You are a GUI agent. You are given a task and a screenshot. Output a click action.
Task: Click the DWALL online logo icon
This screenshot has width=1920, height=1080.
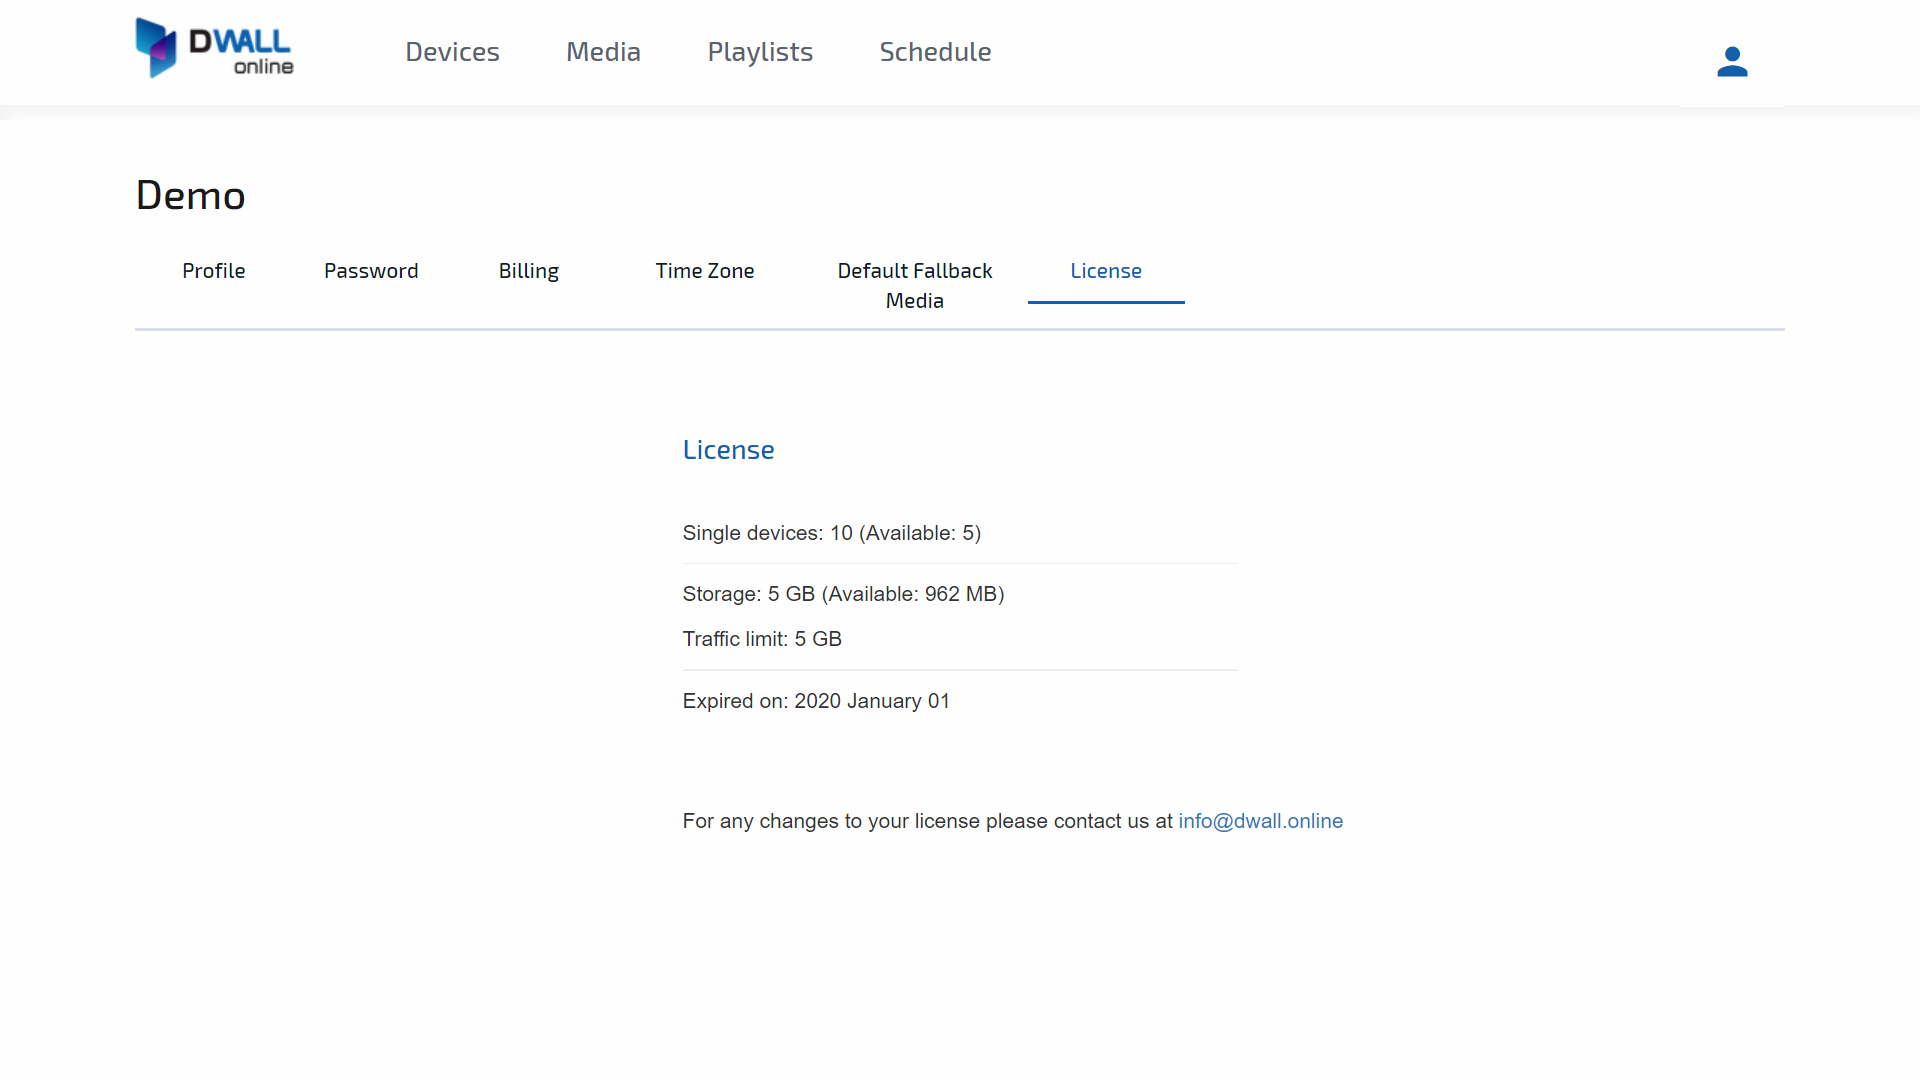[157, 48]
